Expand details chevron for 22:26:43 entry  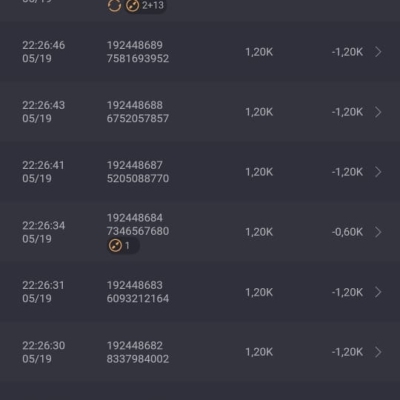pyautogui.click(x=378, y=112)
